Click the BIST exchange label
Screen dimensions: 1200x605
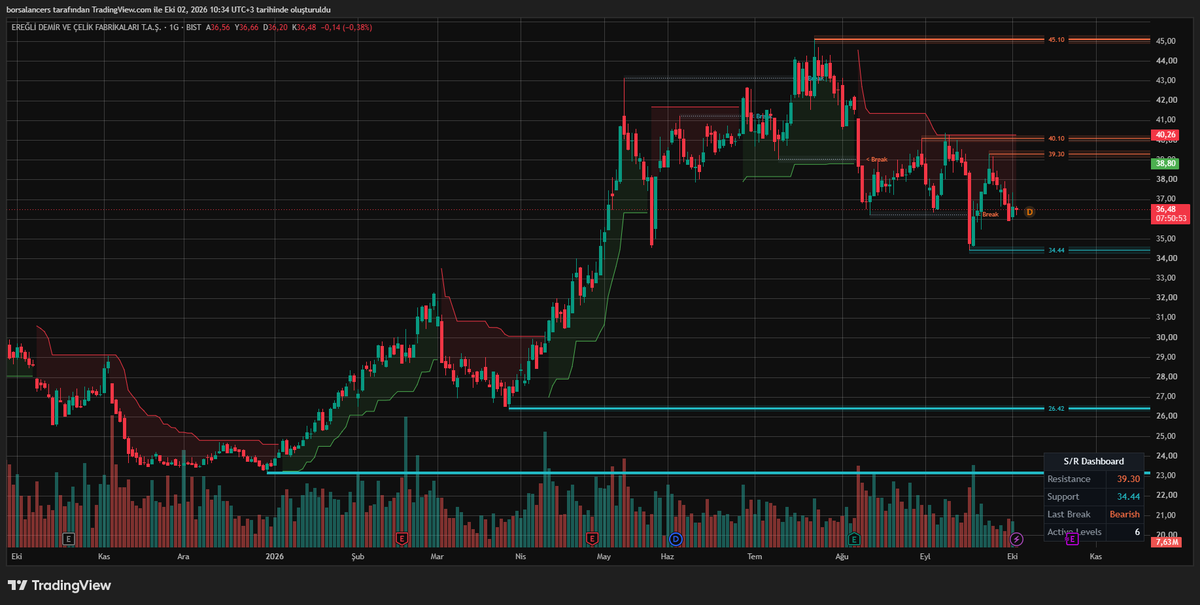192,27
